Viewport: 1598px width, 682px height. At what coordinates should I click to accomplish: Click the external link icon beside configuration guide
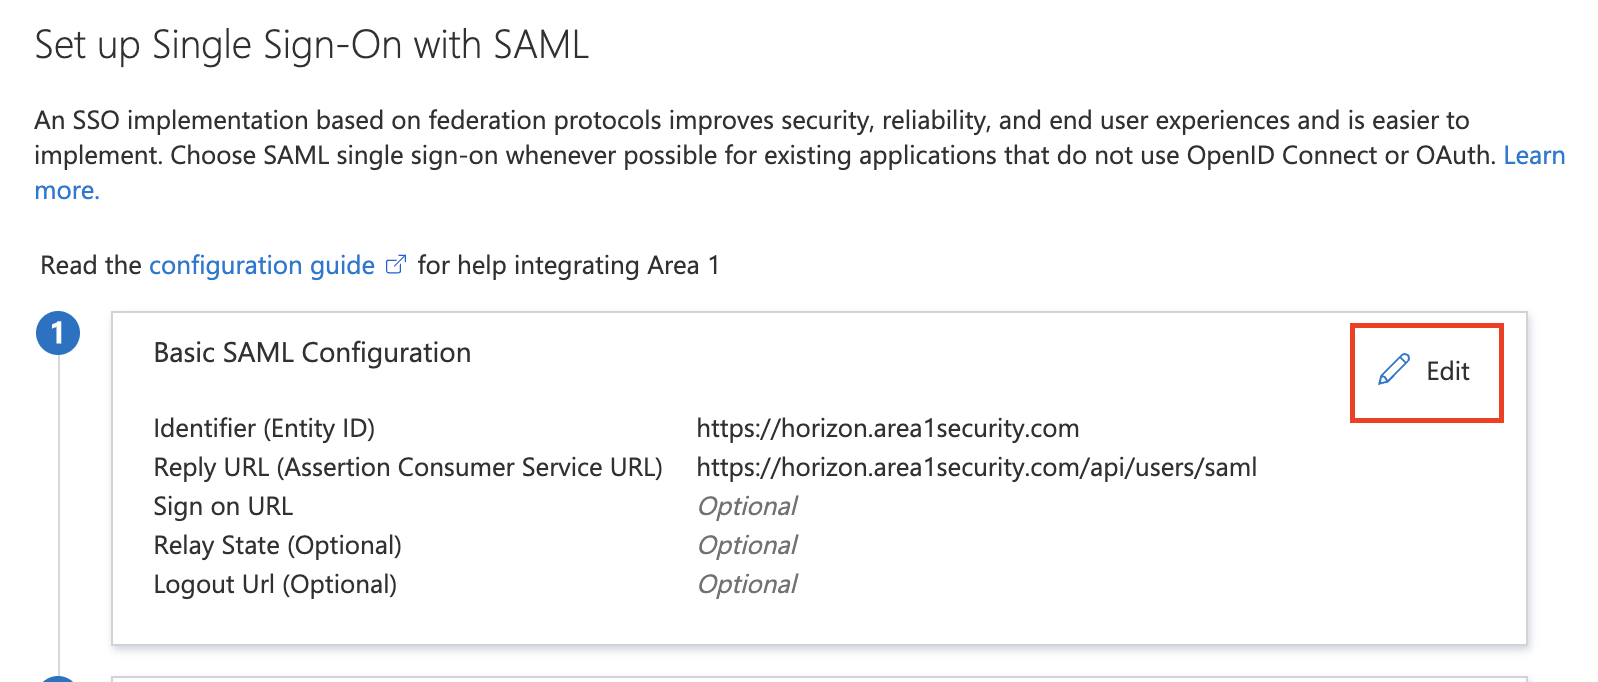pyautogui.click(x=397, y=263)
